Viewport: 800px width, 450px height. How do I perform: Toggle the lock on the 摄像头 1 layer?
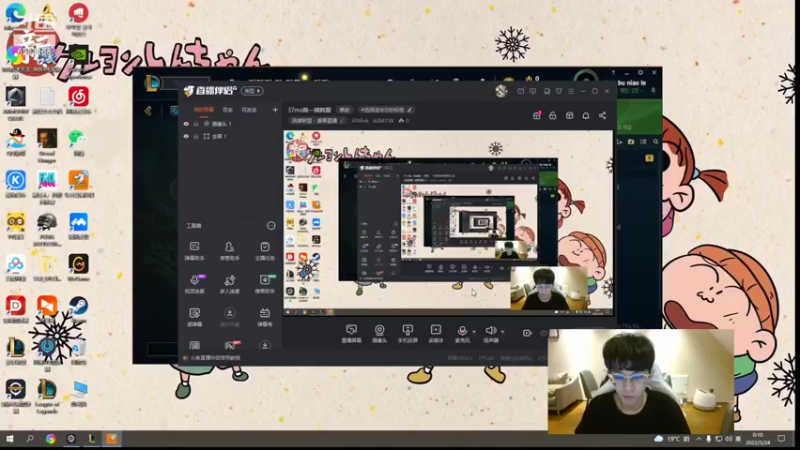click(196, 124)
